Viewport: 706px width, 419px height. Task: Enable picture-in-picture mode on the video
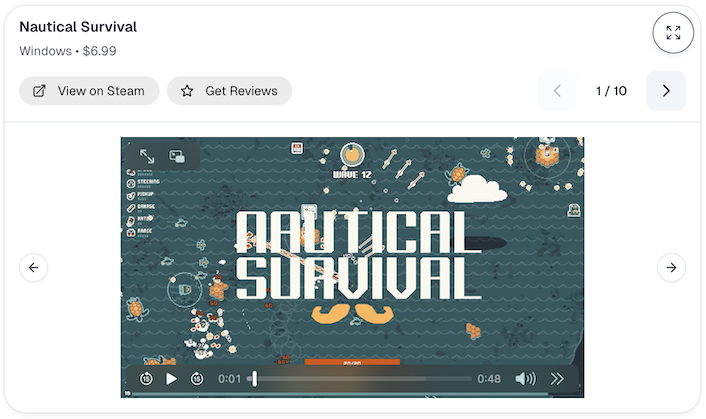click(177, 157)
